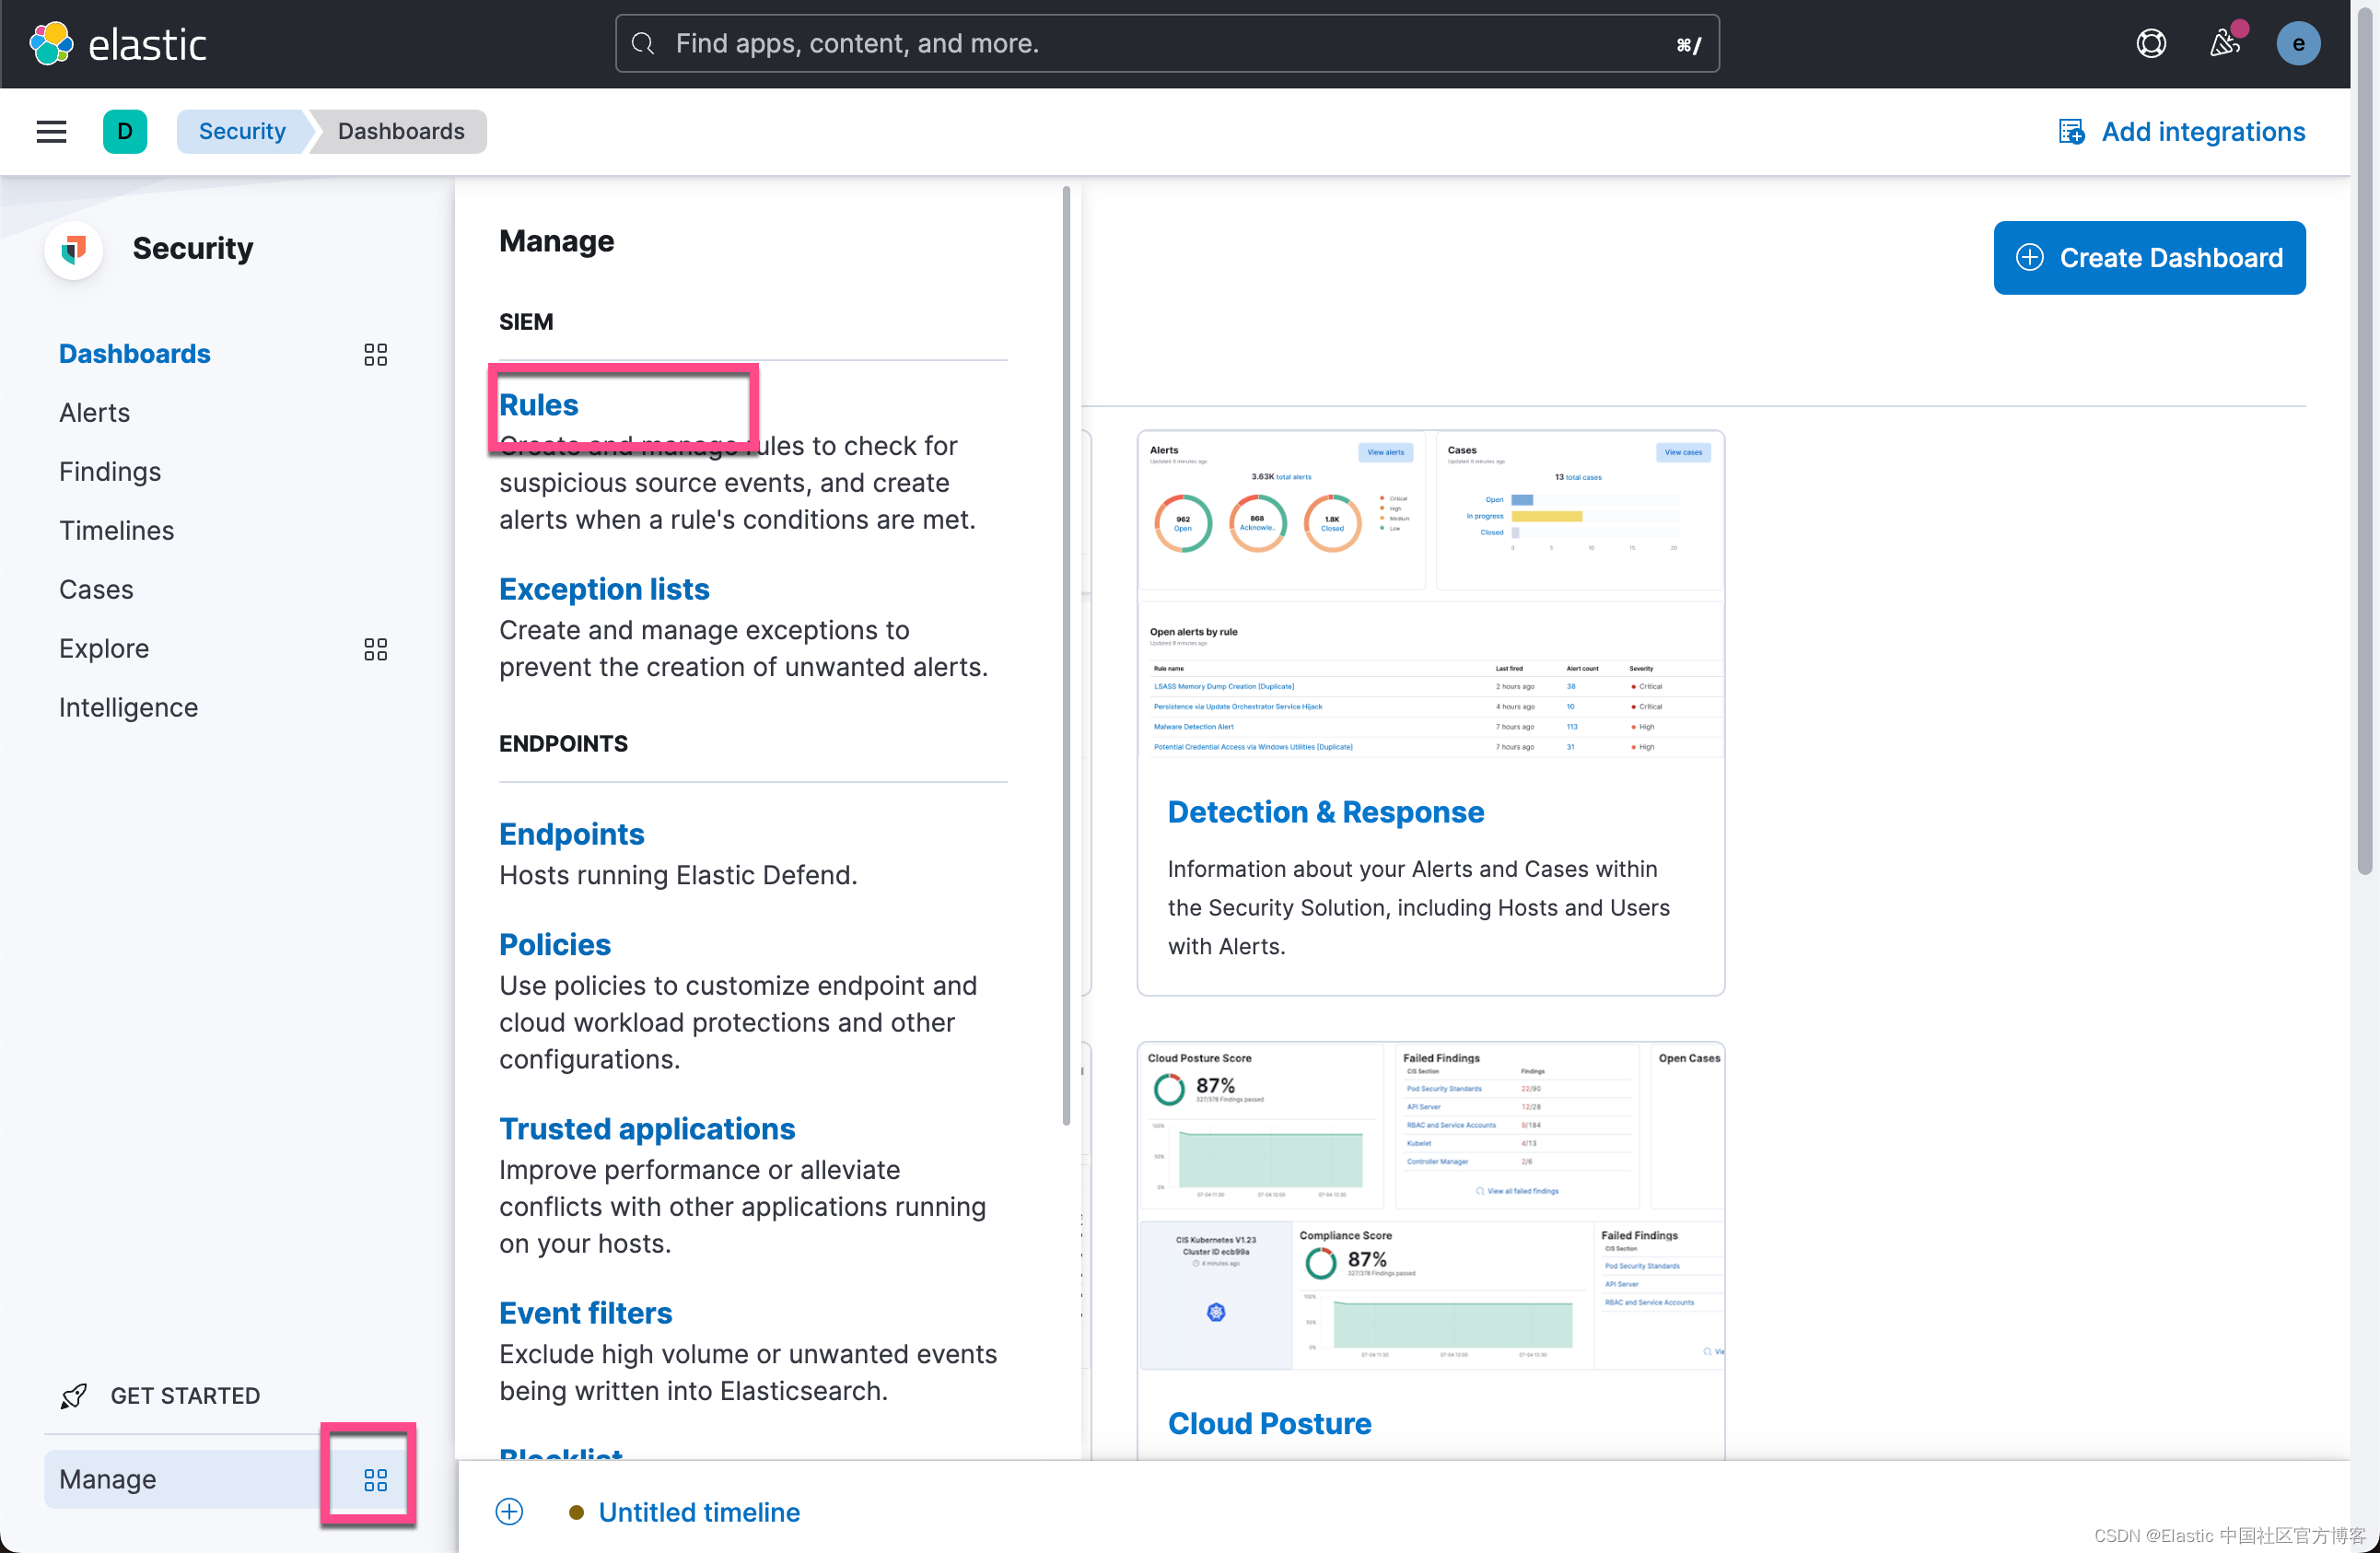Click the Get Started rocket icon

tap(74, 1396)
